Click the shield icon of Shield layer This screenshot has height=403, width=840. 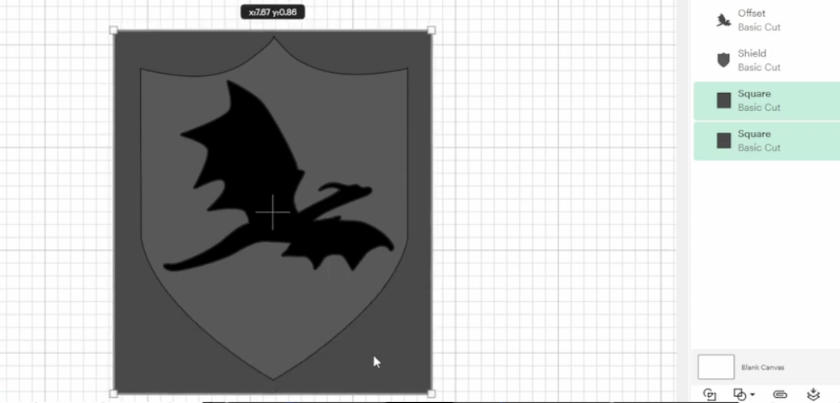(x=724, y=60)
